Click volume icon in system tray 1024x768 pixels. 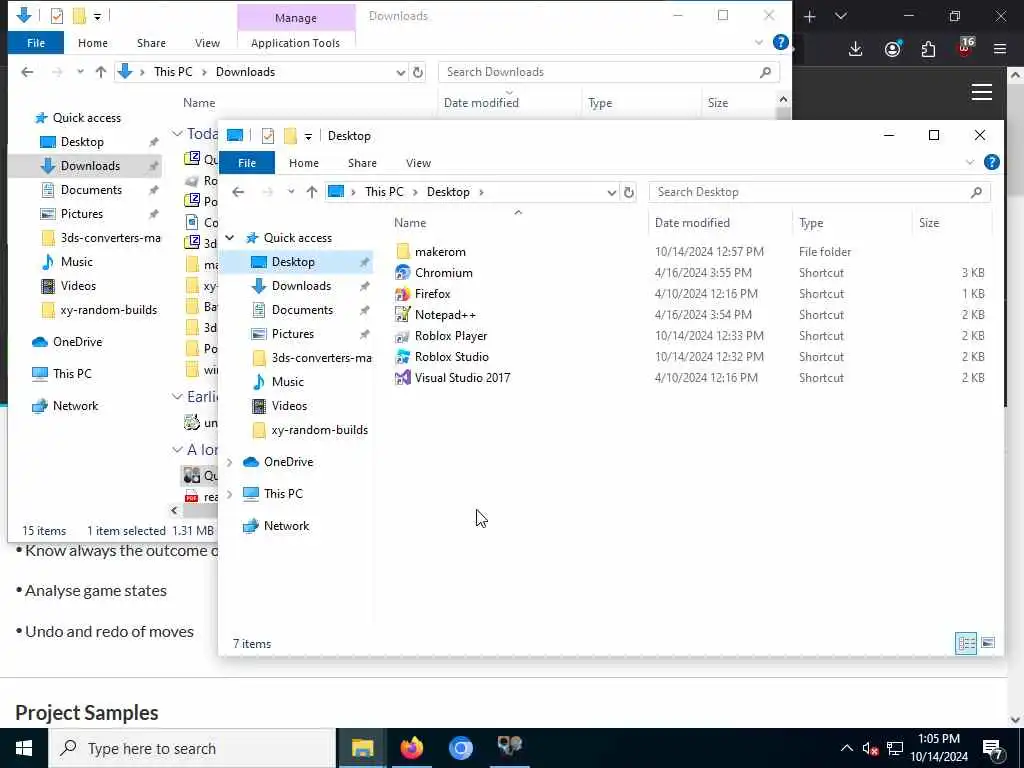[x=869, y=748]
